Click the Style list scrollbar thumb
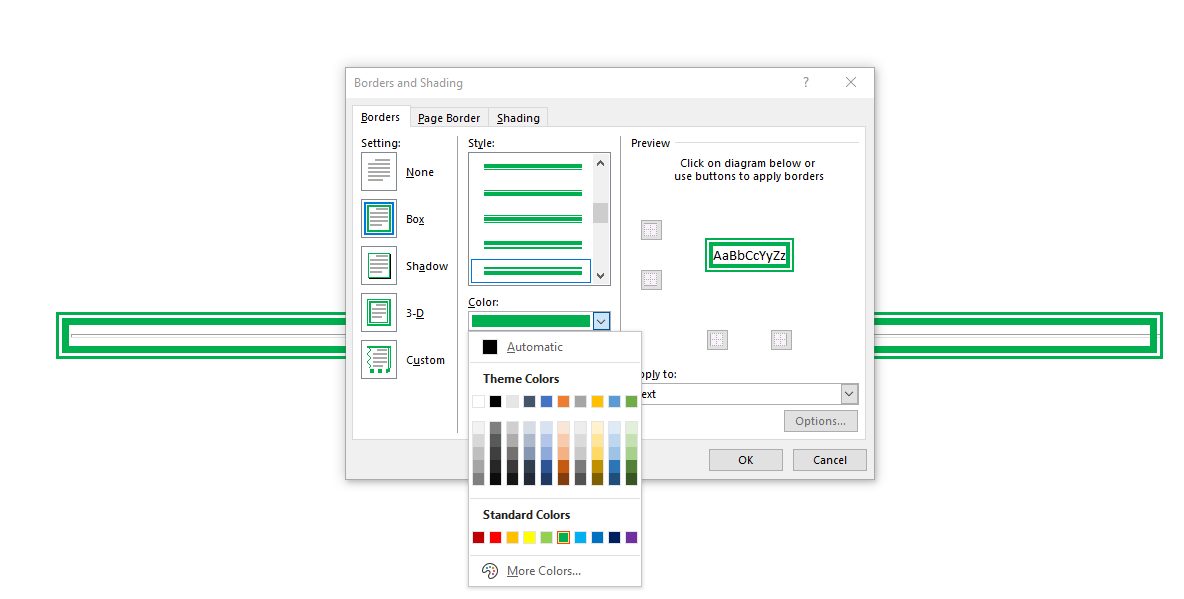 coord(600,213)
